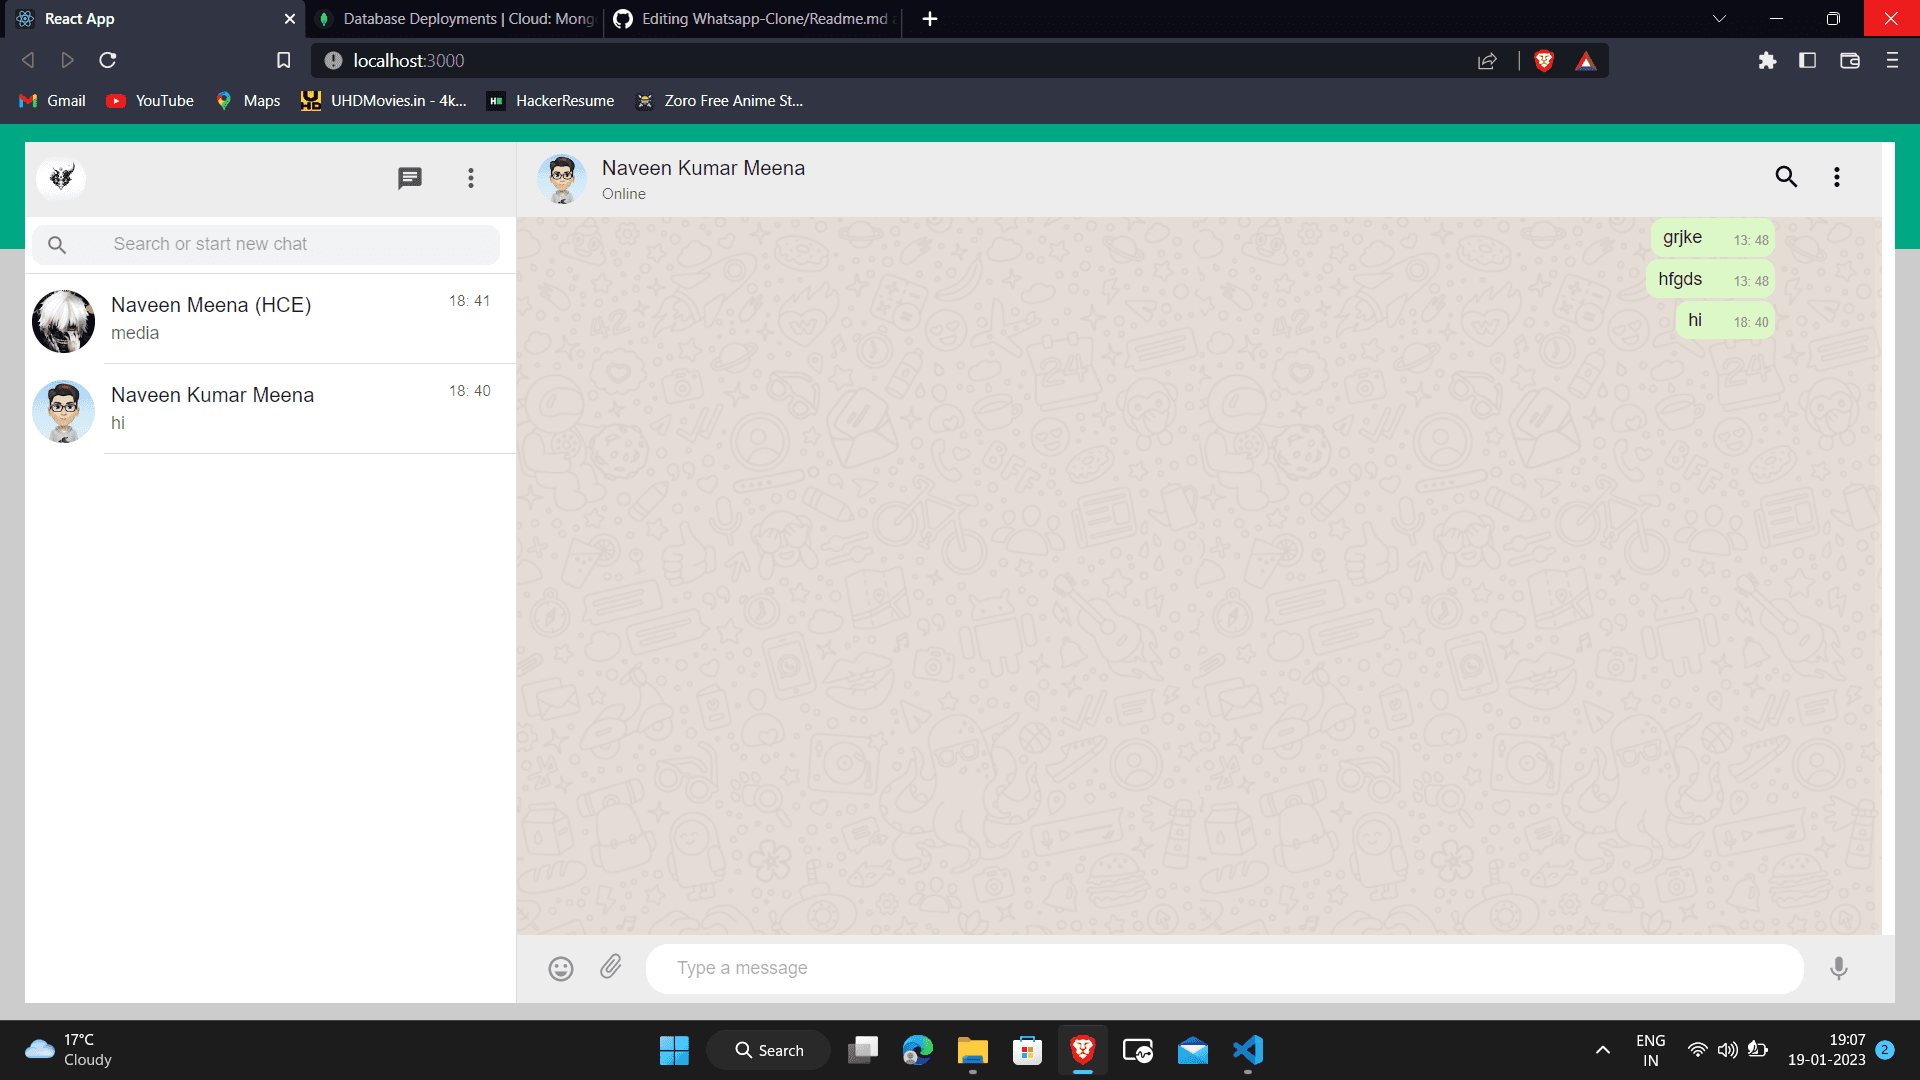Click your profile avatar in sidebar
1920x1080 pixels.
[x=61, y=178]
